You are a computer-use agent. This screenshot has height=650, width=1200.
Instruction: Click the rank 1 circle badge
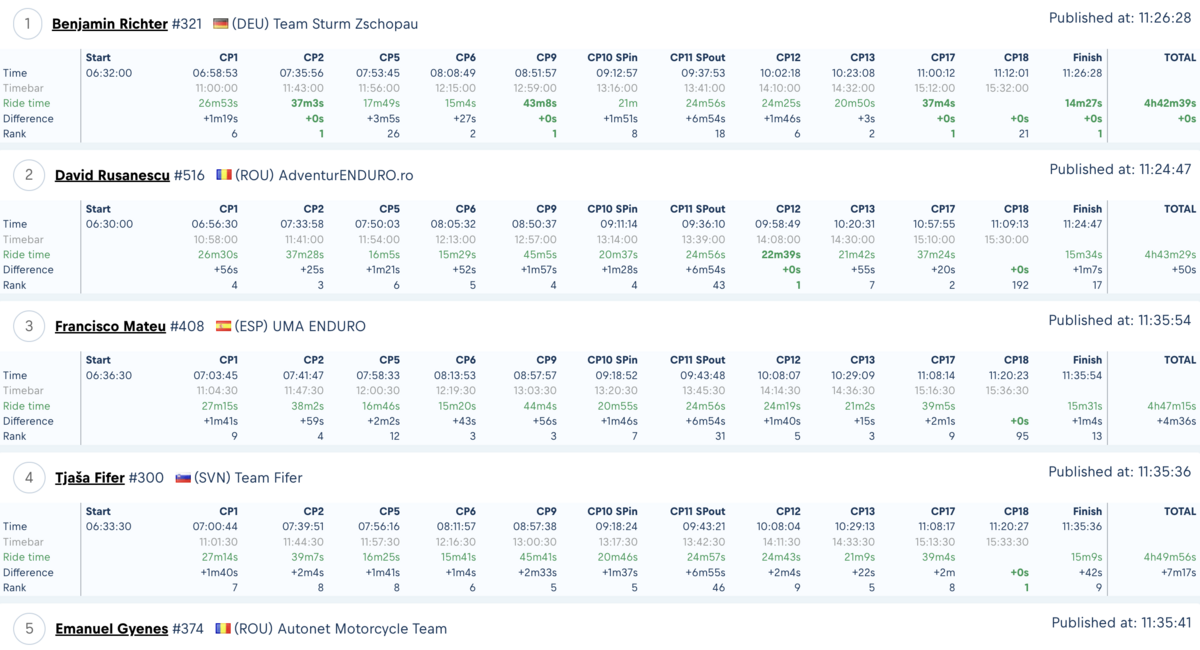click(x=28, y=24)
